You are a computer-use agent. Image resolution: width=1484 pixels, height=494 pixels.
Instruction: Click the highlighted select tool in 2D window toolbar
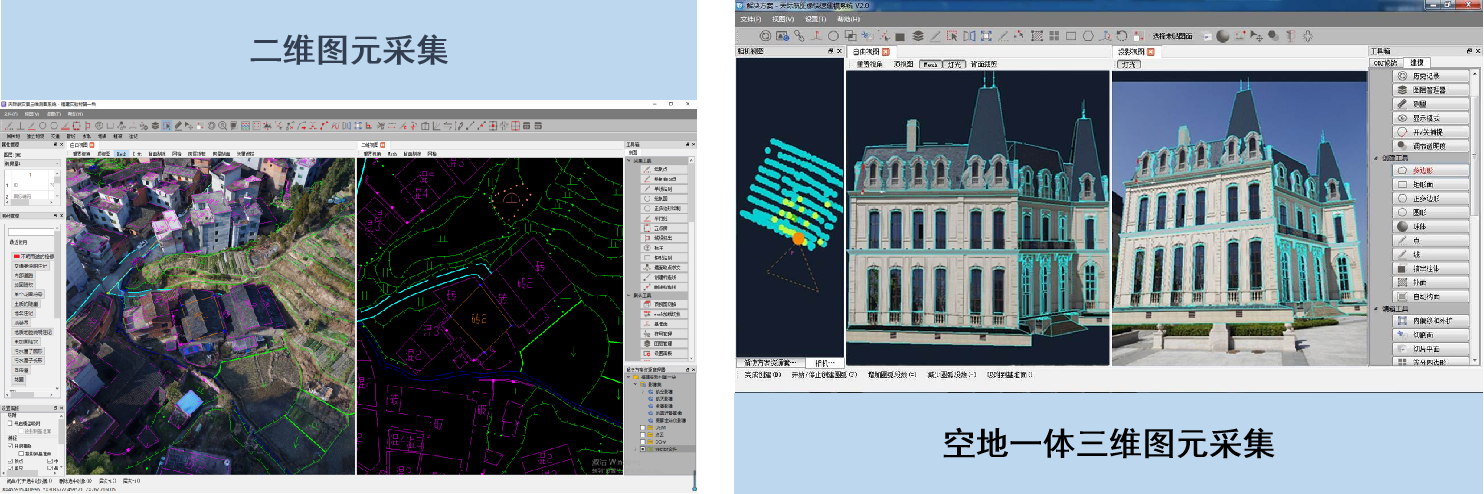click(167, 125)
